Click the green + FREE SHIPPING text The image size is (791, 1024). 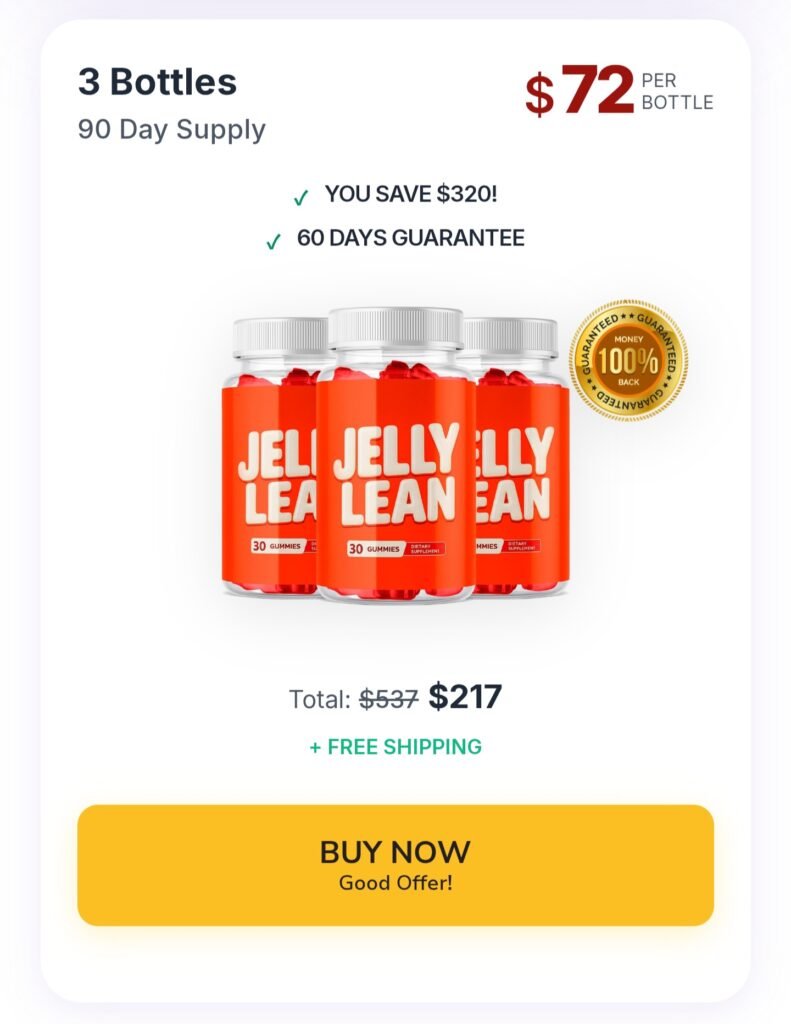pos(395,746)
